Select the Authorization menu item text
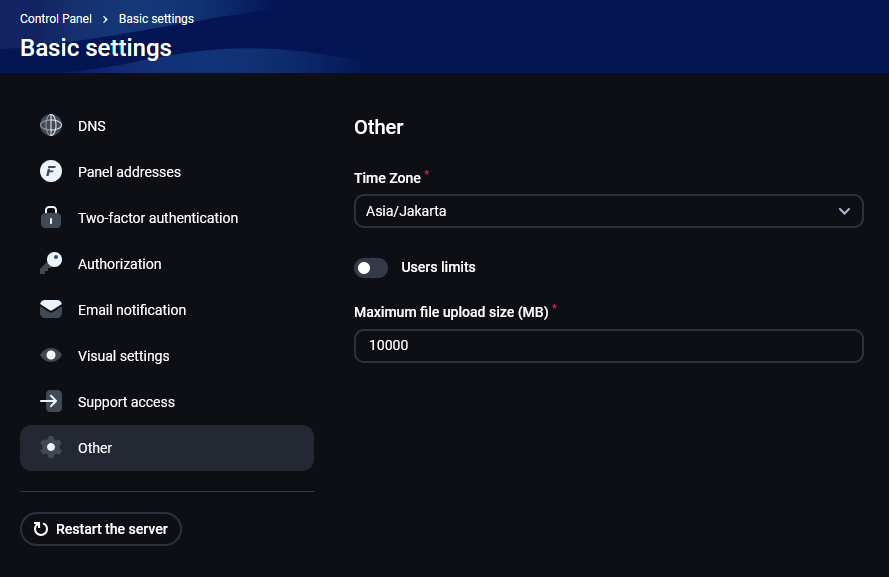This screenshot has width=889, height=577. point(119,264)
